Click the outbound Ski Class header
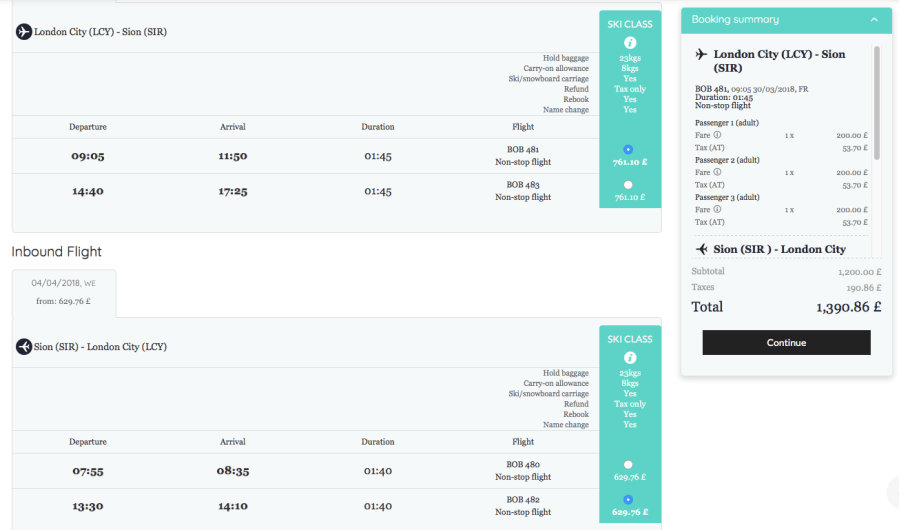 pos(629,24)
